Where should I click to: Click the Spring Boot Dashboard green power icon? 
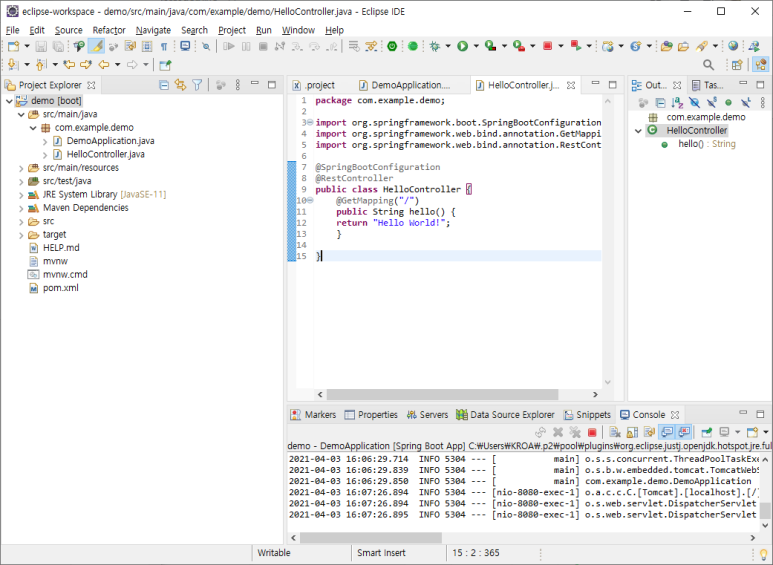(392, 46)
